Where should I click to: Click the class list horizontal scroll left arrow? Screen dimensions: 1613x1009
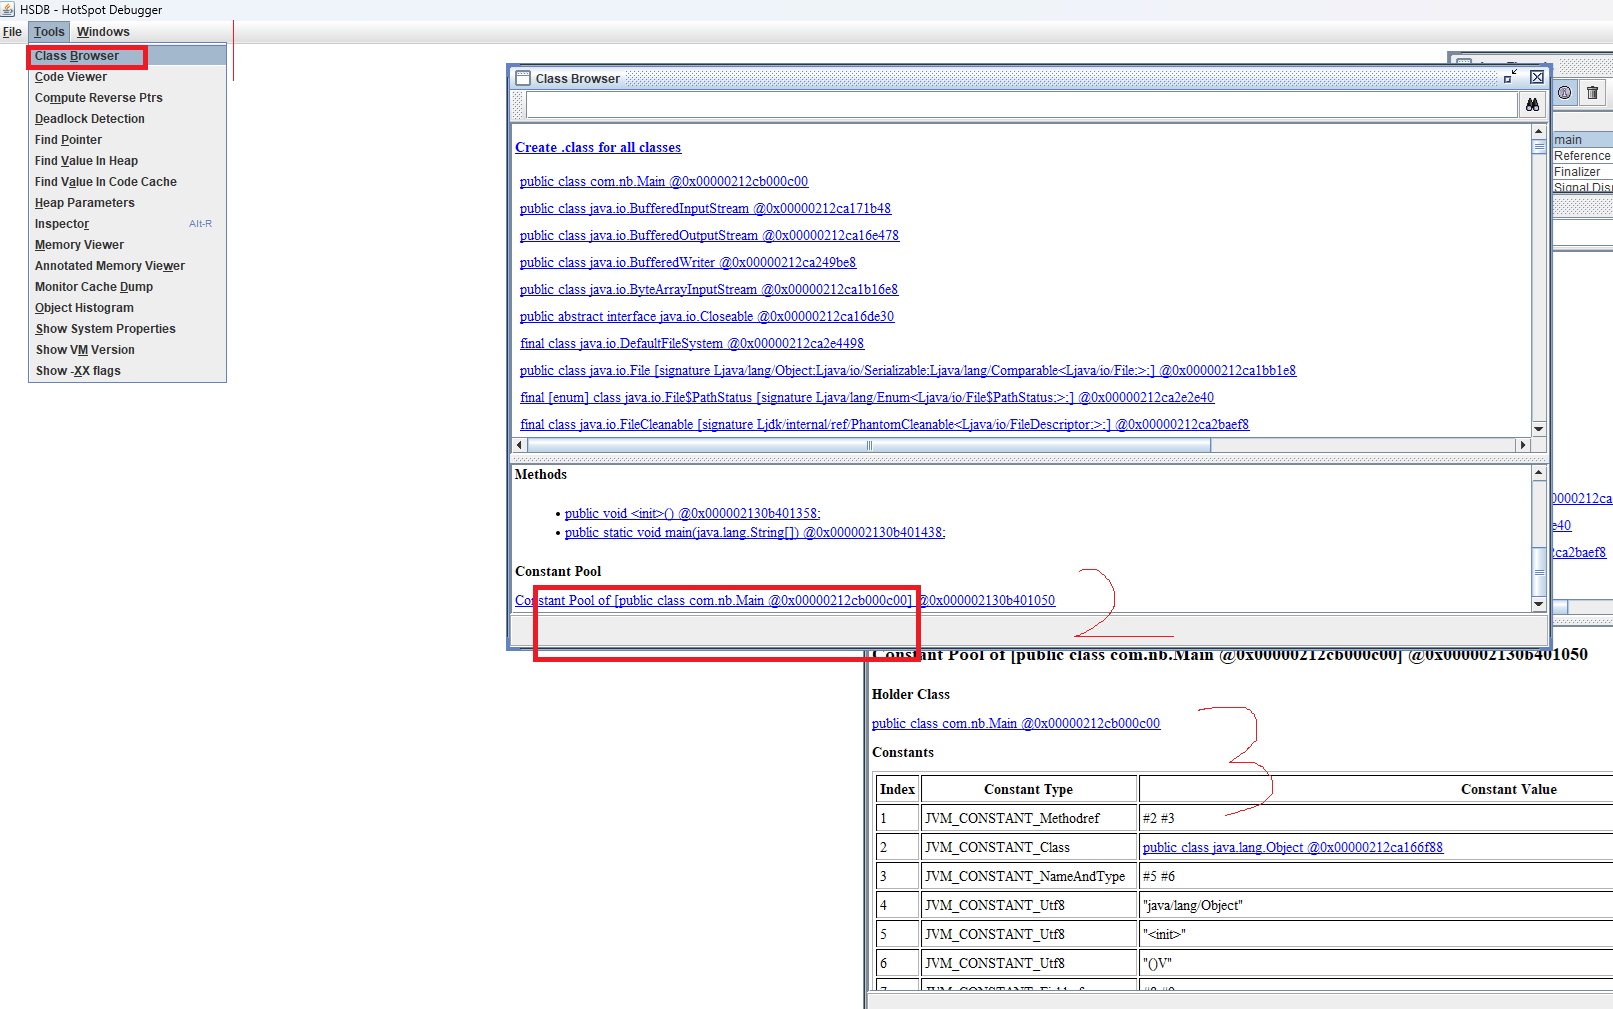point(519,445)
